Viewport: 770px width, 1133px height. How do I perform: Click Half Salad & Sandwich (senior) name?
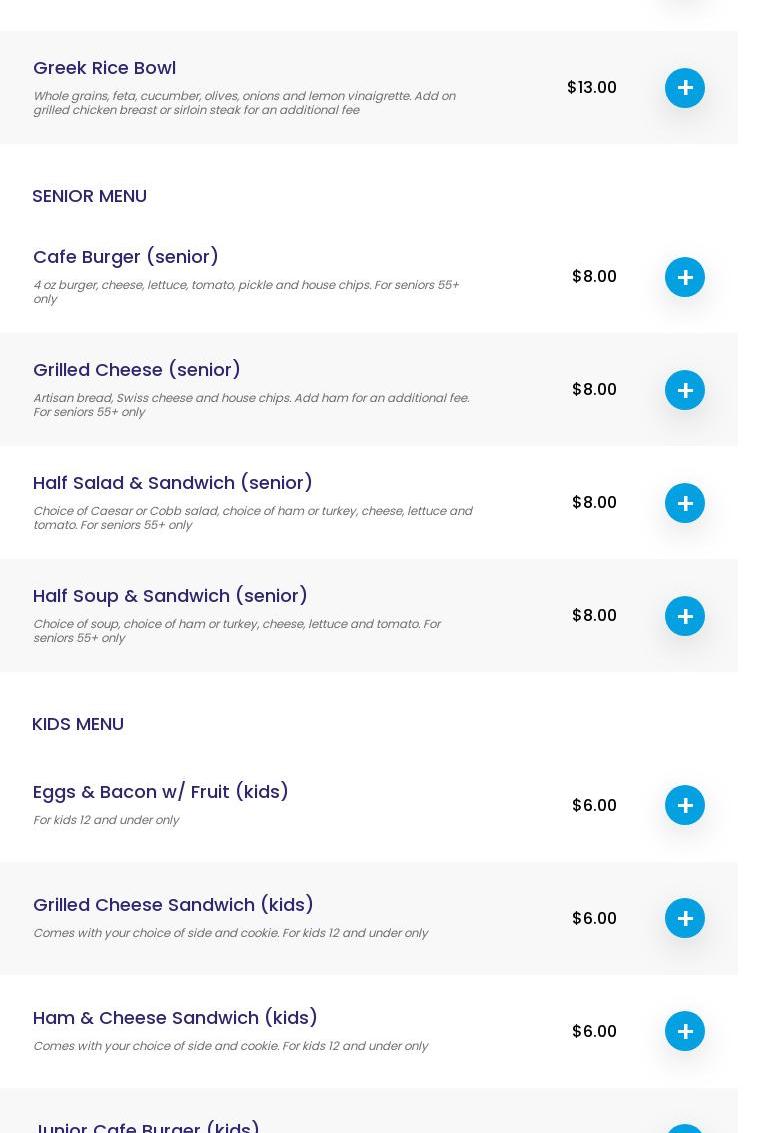click(x=173, y=483)
